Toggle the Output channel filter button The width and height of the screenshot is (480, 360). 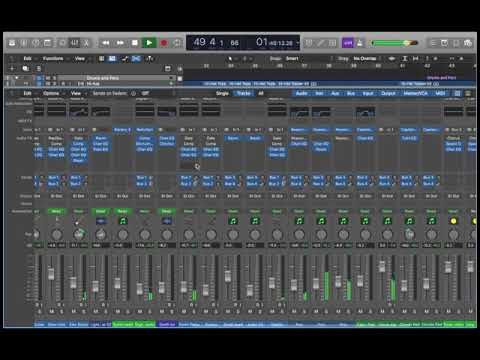click(388, 93)
